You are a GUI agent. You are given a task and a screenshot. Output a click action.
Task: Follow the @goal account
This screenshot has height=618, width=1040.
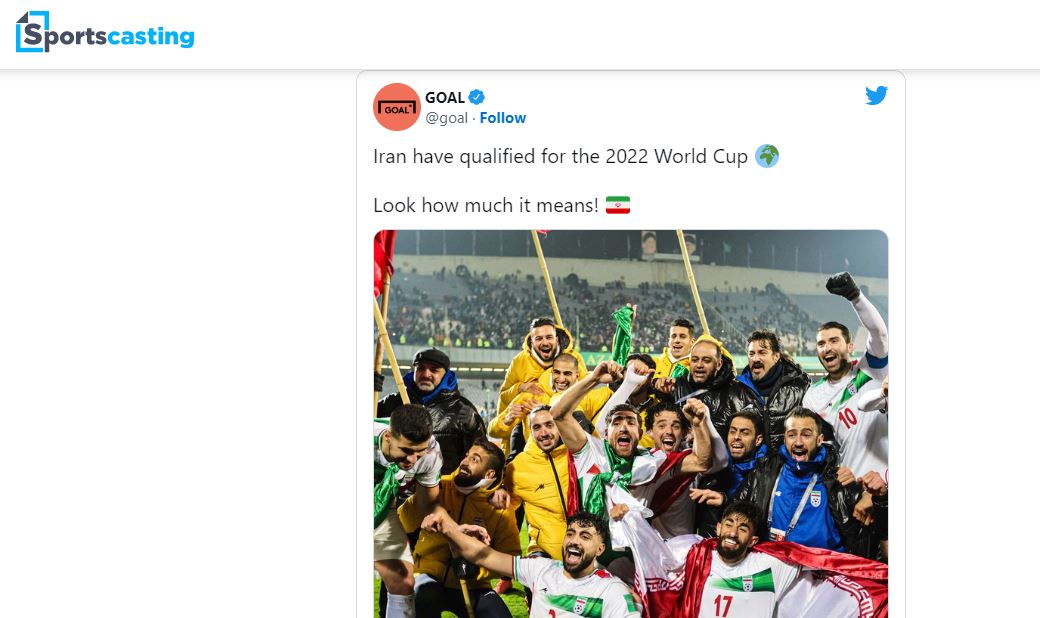[x=503, y=118]
